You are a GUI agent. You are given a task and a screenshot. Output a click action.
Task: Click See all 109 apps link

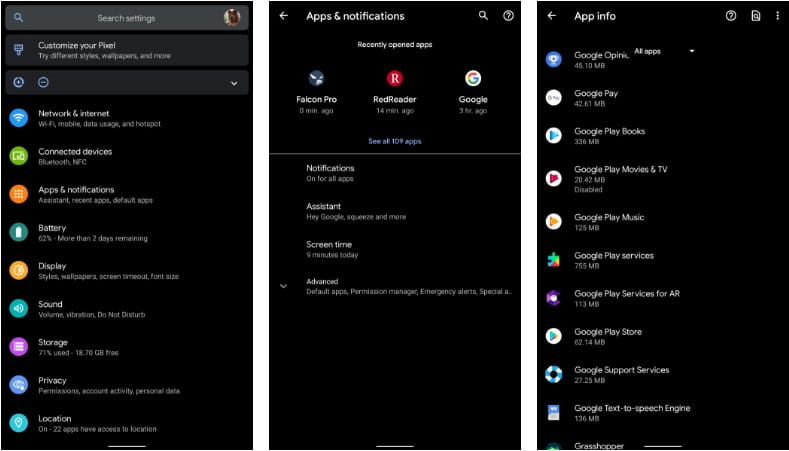click(395, 141)
